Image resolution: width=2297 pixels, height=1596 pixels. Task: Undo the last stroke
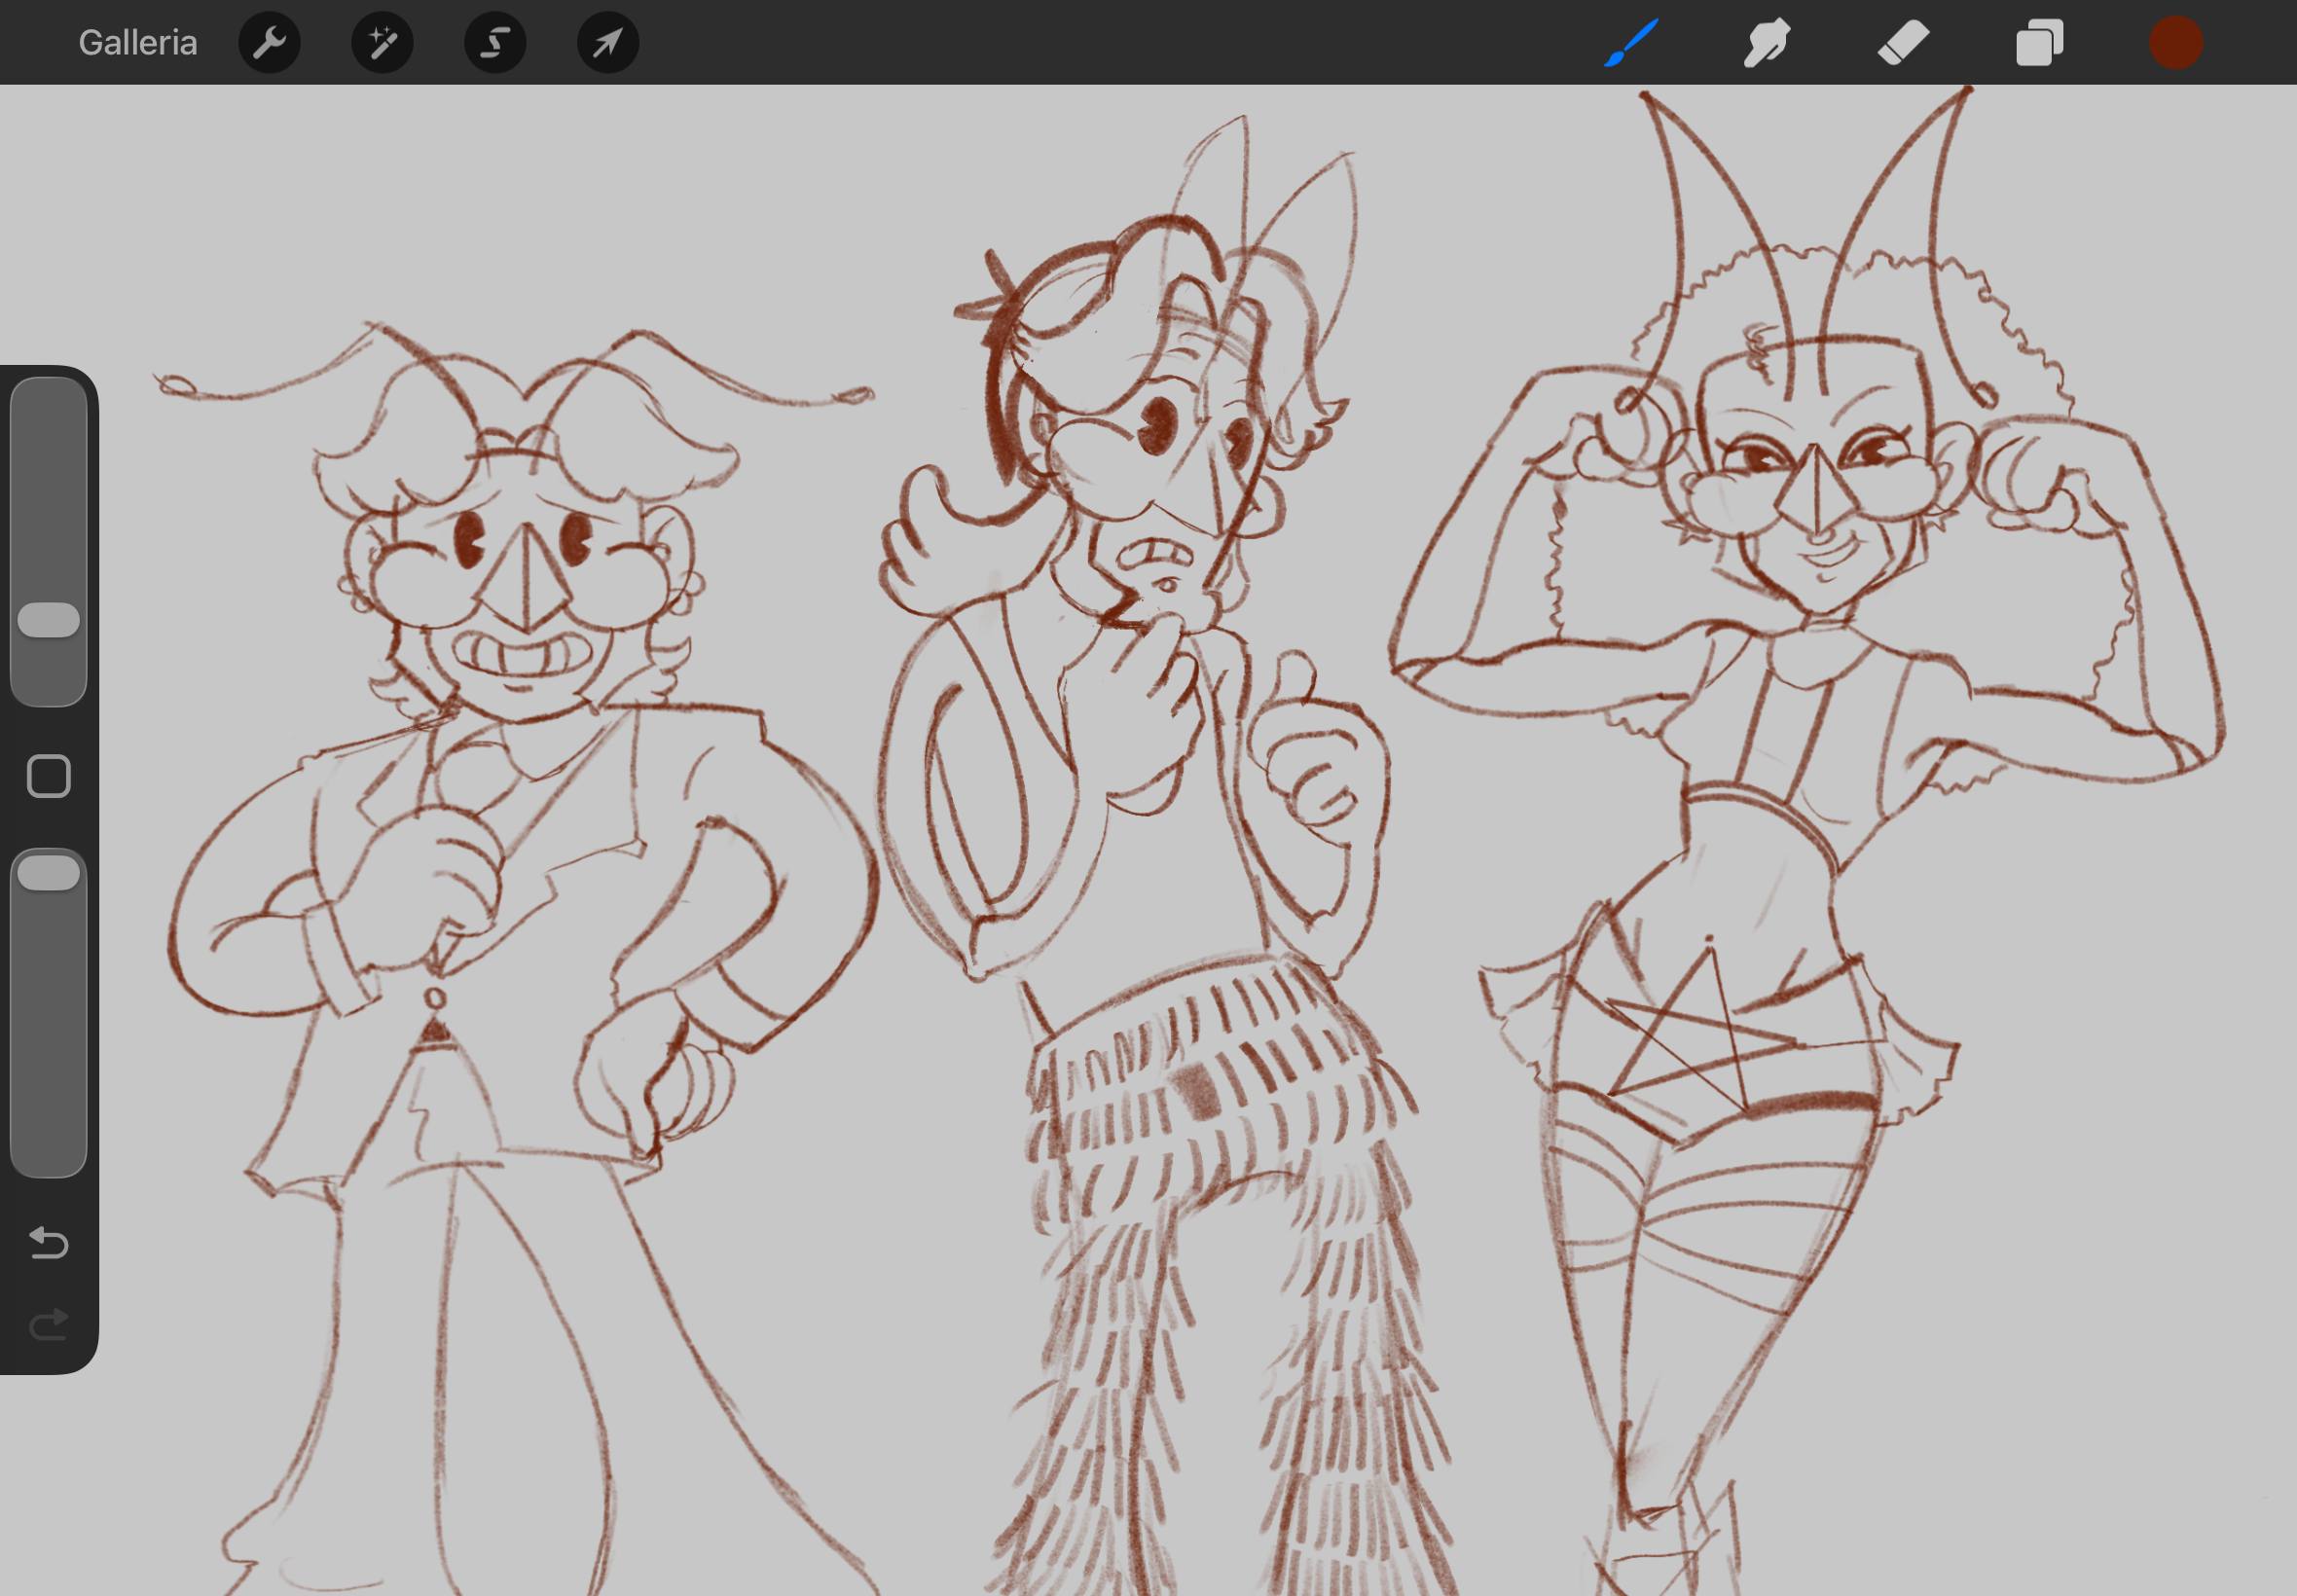[x=48, y=1243]
